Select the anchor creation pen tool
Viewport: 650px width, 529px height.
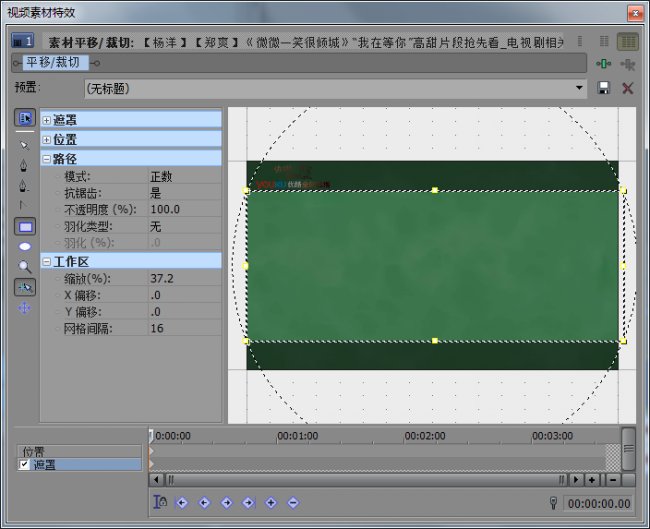pyautogui.click(x=24, y=165)
